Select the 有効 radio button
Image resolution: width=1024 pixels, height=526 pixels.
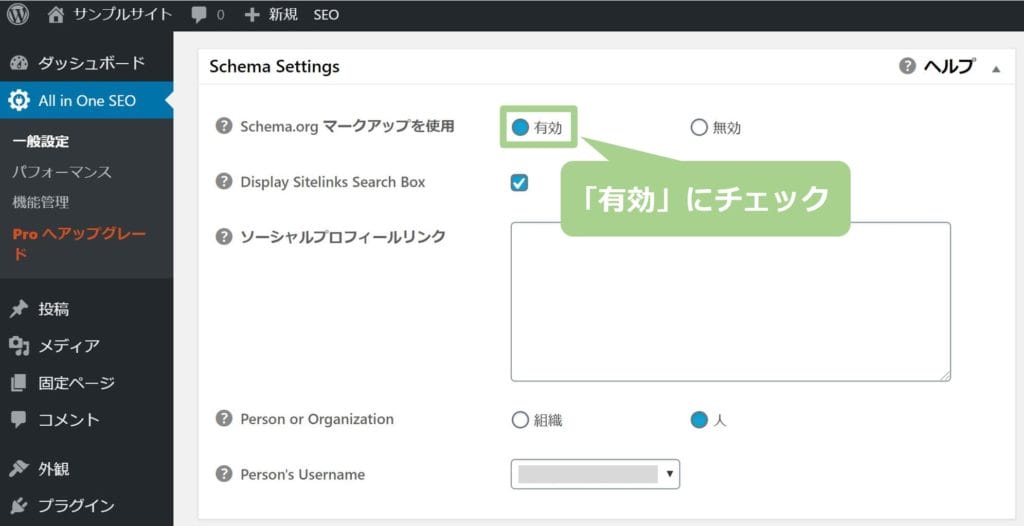(520, 127)
